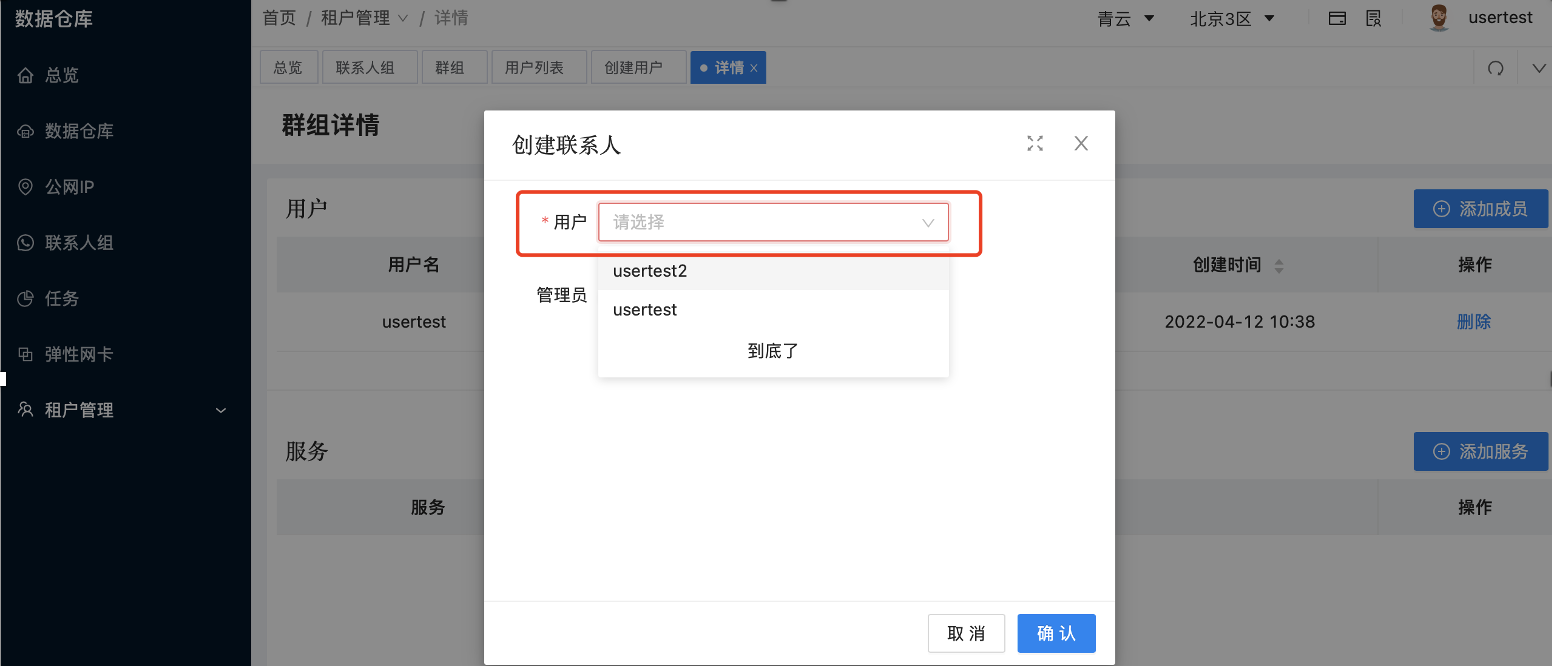Switch to the 用户列表 tab

(x=538, y=67)
